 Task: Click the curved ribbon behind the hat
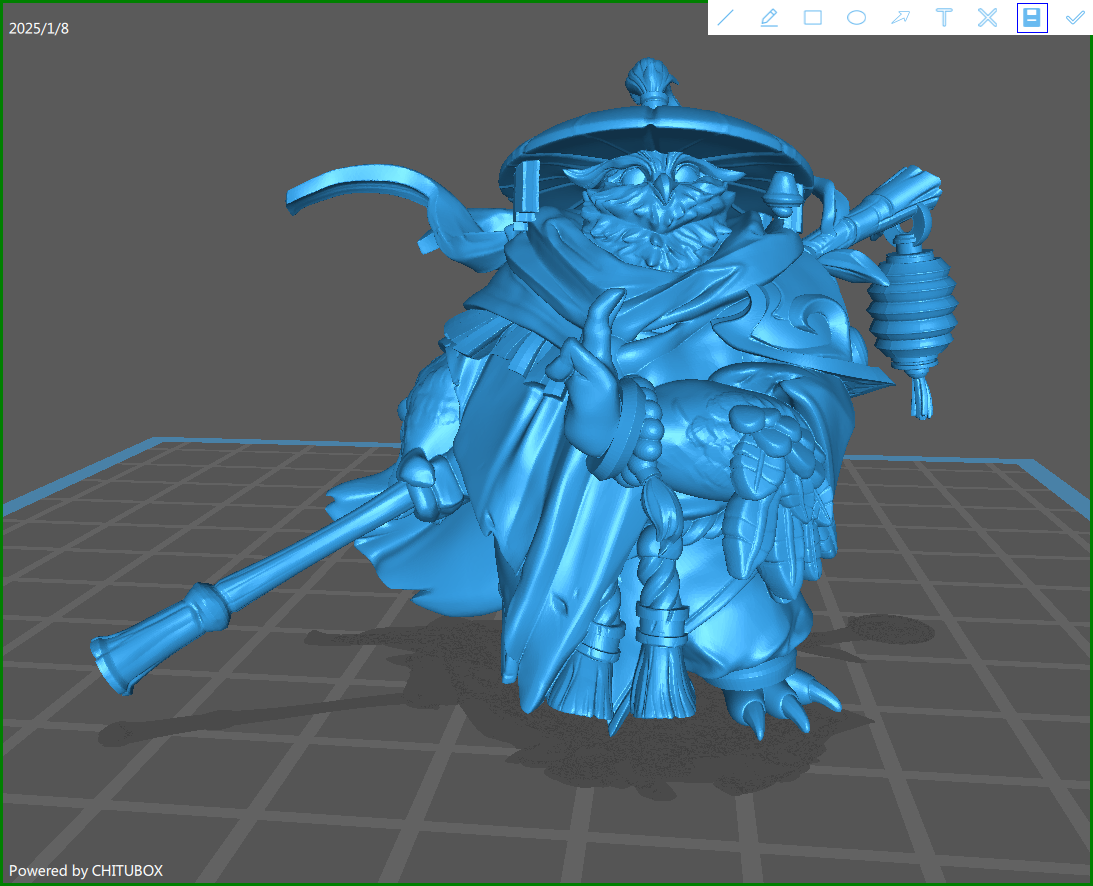pyautogui.click(x=360, y=192)
